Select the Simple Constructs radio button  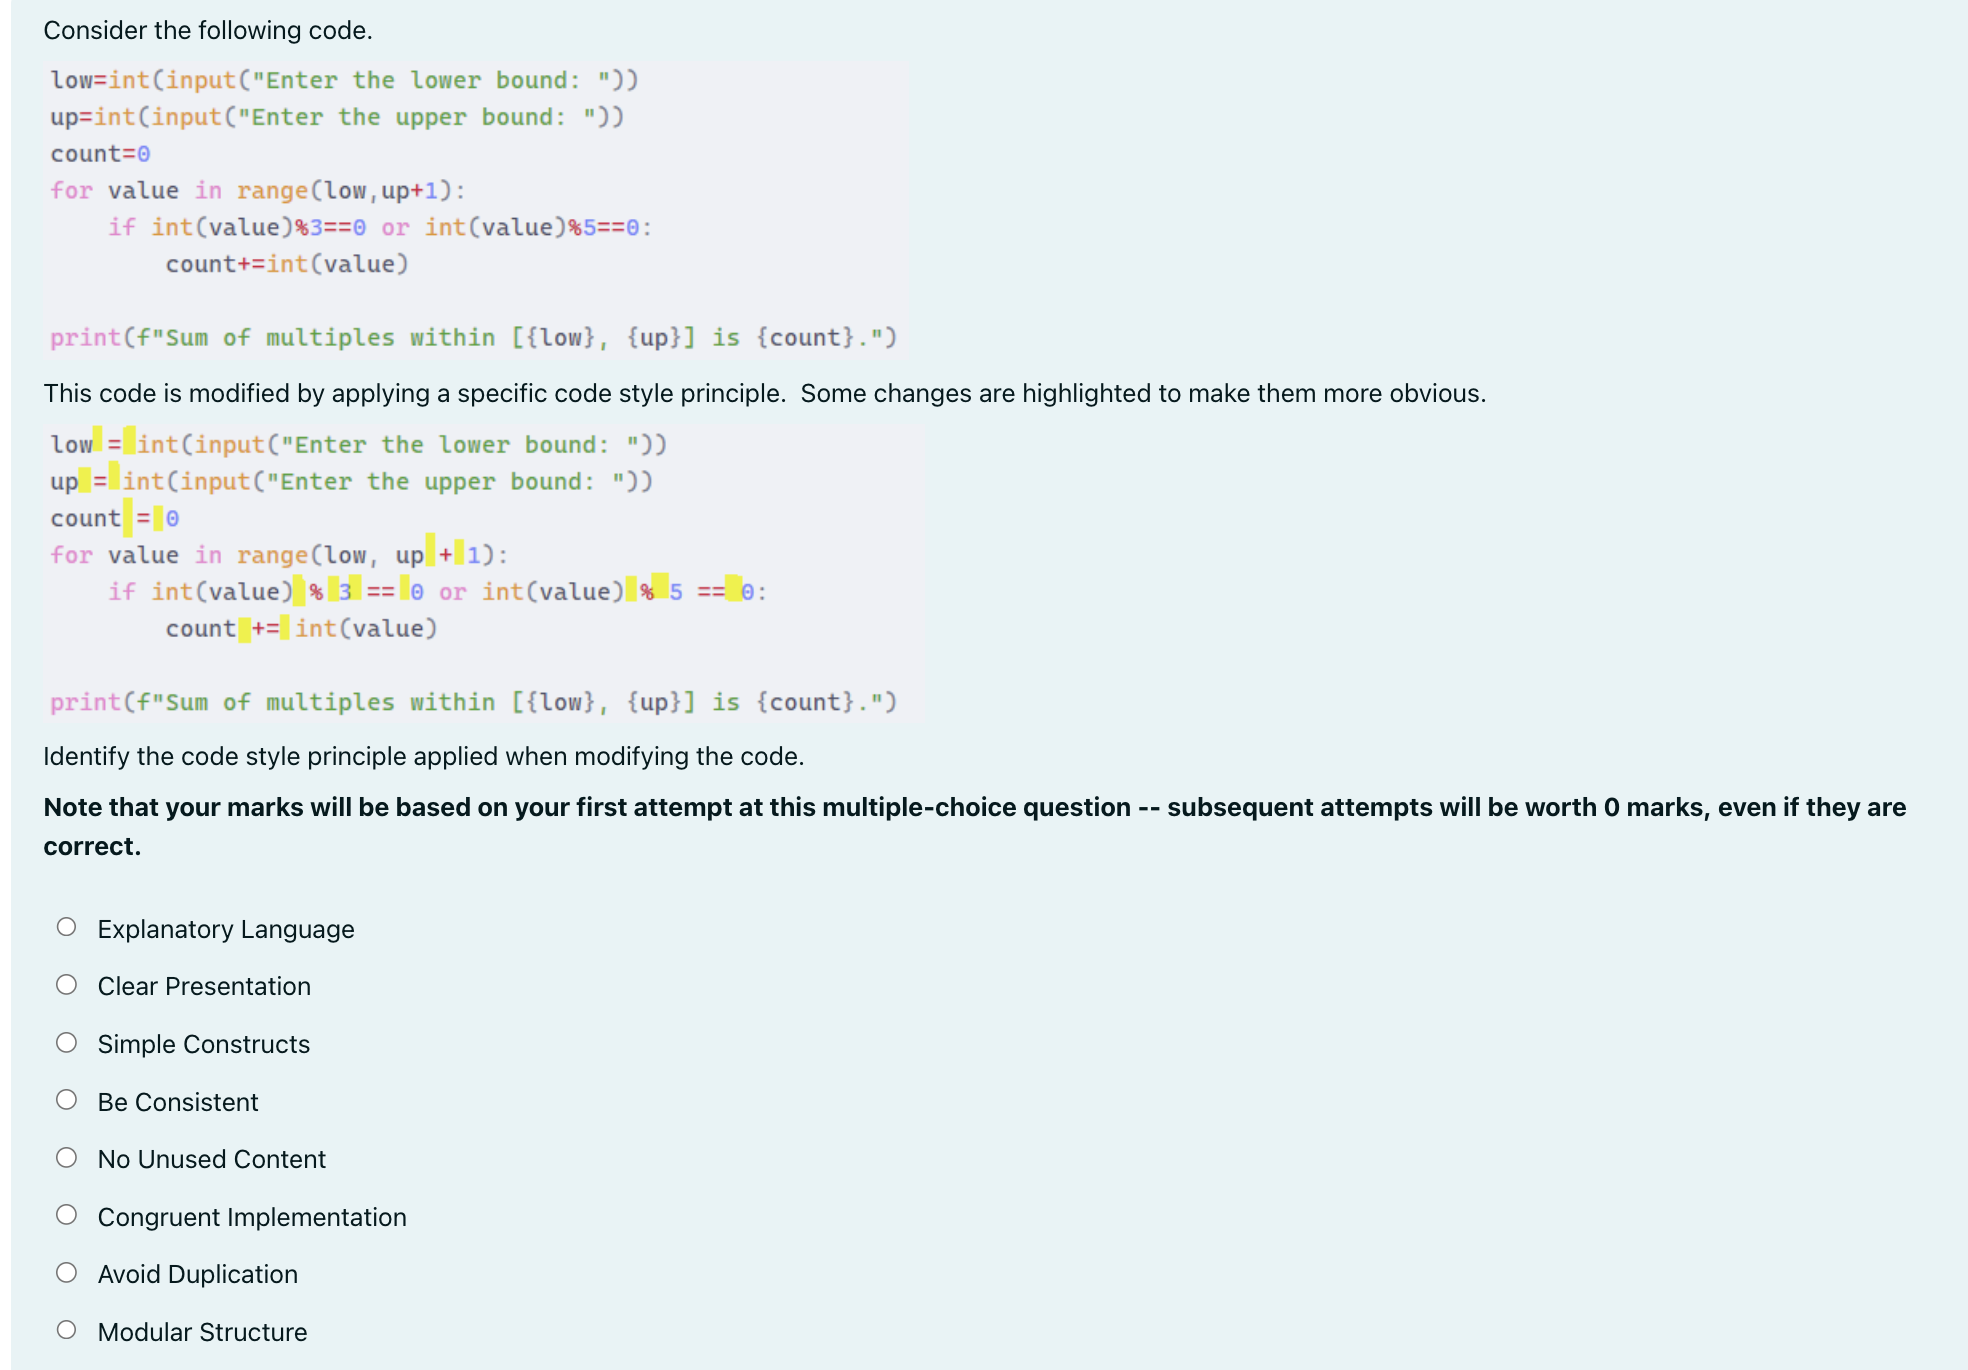[x=67, y=1041]
